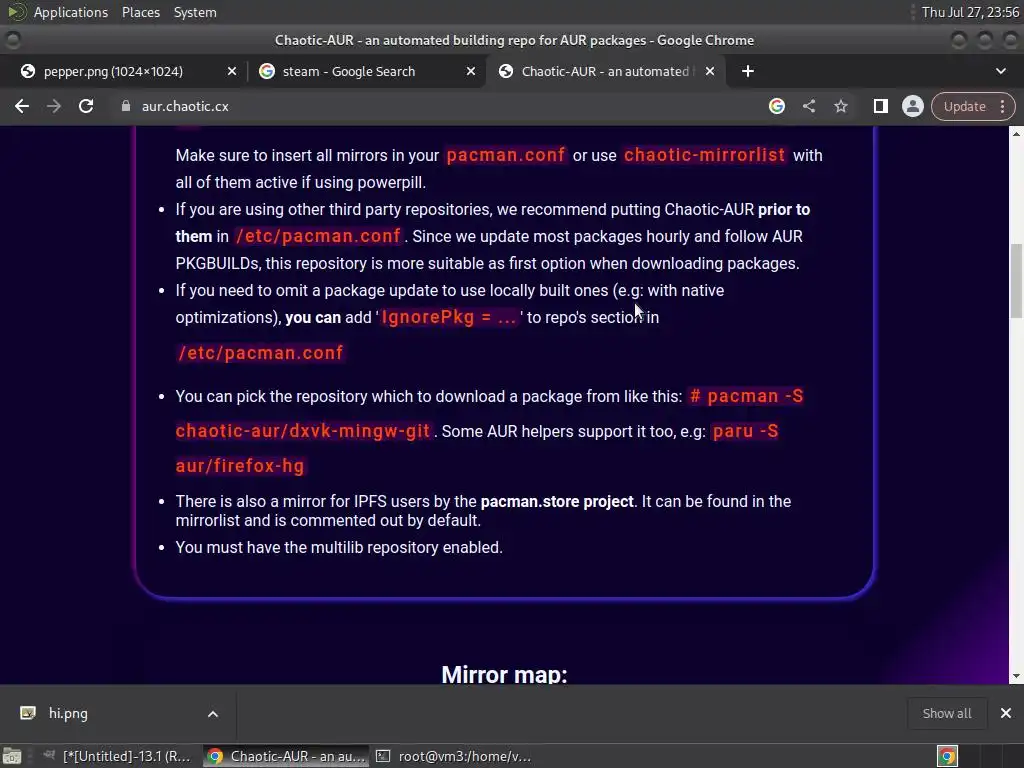Close the pepper.png tab
This screenshot has height=768, width=1024.
(x=232, y=71)
